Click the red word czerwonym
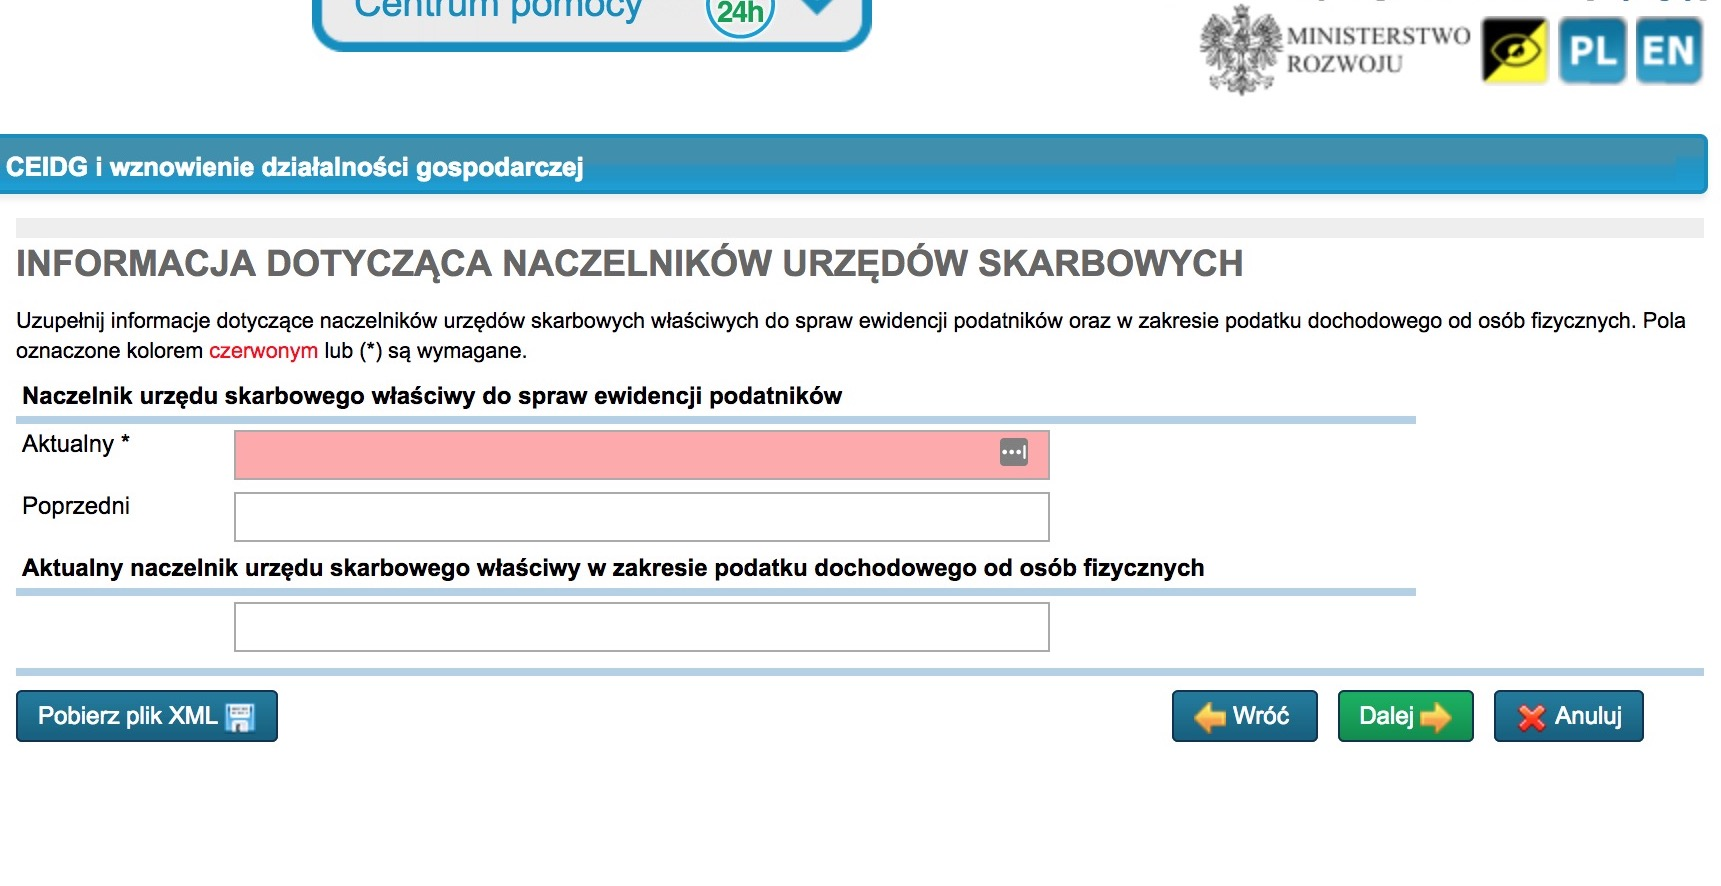This screenshot has width=1721, height=886. (x=263, y=351)
